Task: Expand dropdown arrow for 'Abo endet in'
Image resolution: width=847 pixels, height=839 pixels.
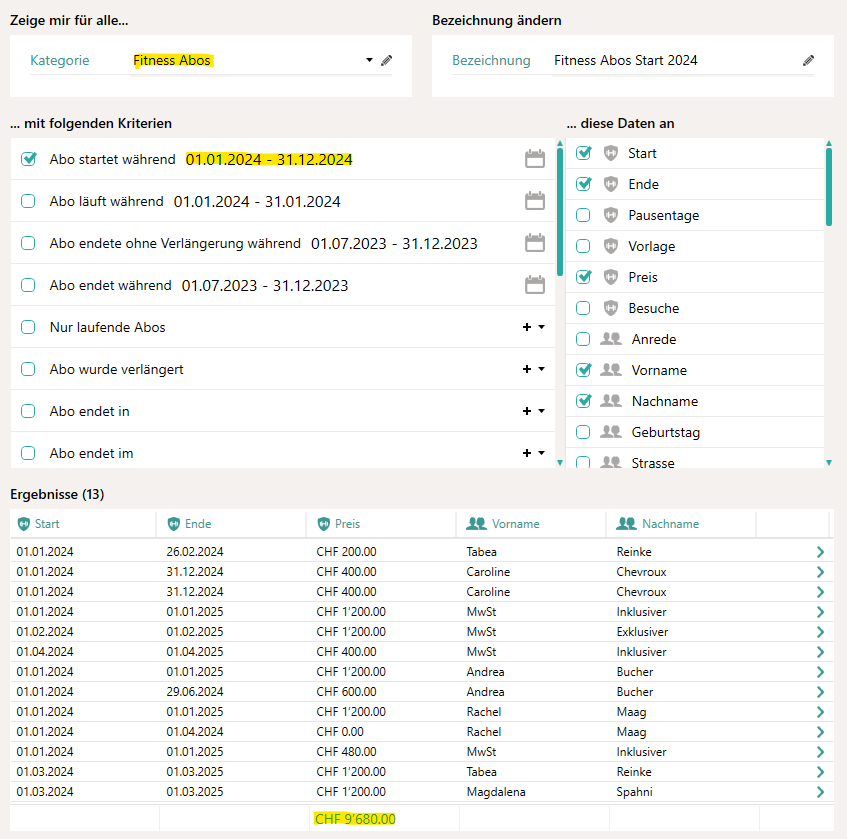Action: coord(542,411)
